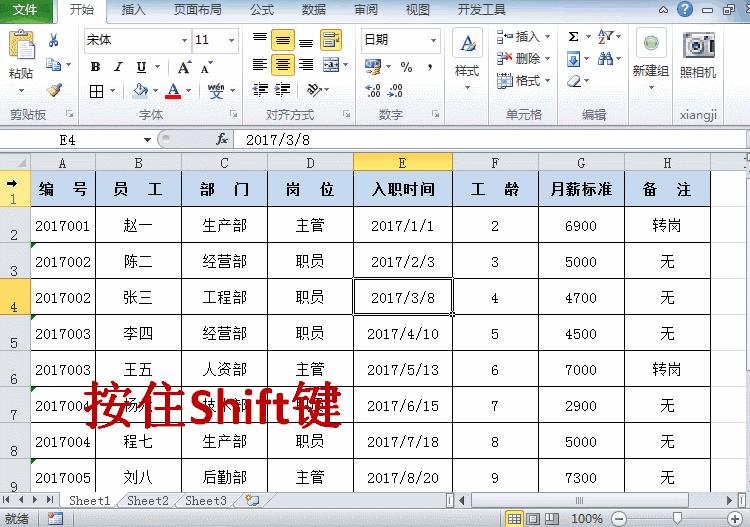Select top vertical align icon

coord(260,39)
